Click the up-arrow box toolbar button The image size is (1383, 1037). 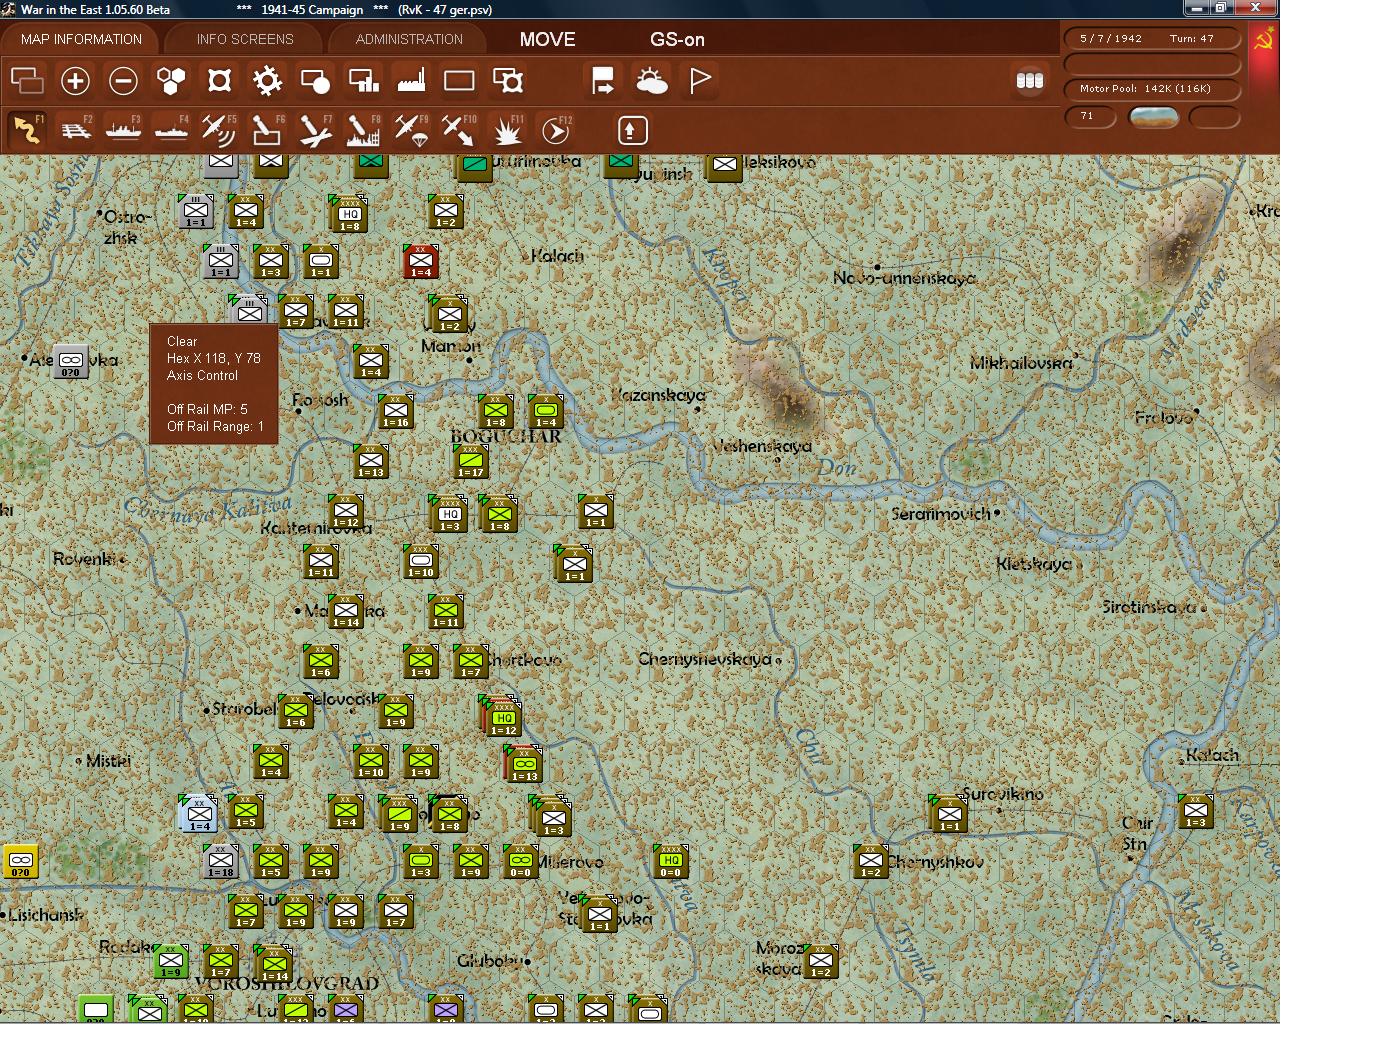632,130
